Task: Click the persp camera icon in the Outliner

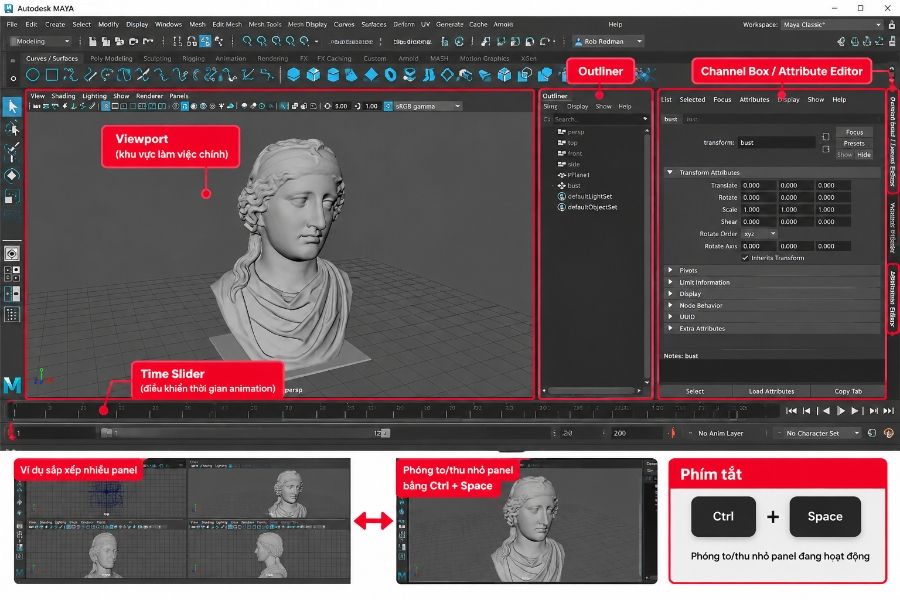Action: [x=562, y=132]
